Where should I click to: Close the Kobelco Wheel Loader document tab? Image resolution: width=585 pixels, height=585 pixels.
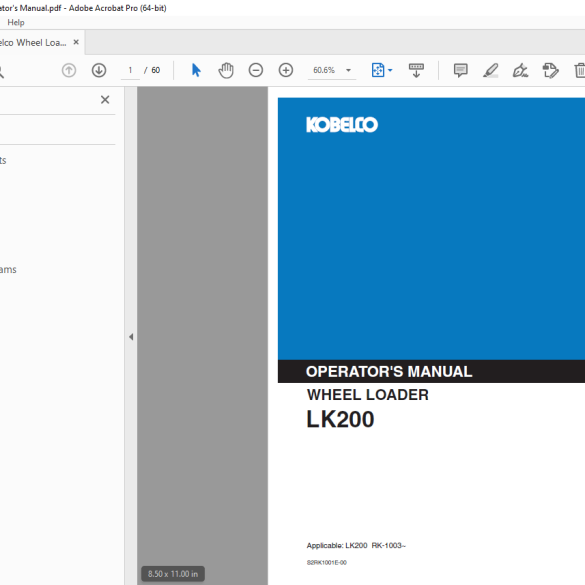click(76, 42)
